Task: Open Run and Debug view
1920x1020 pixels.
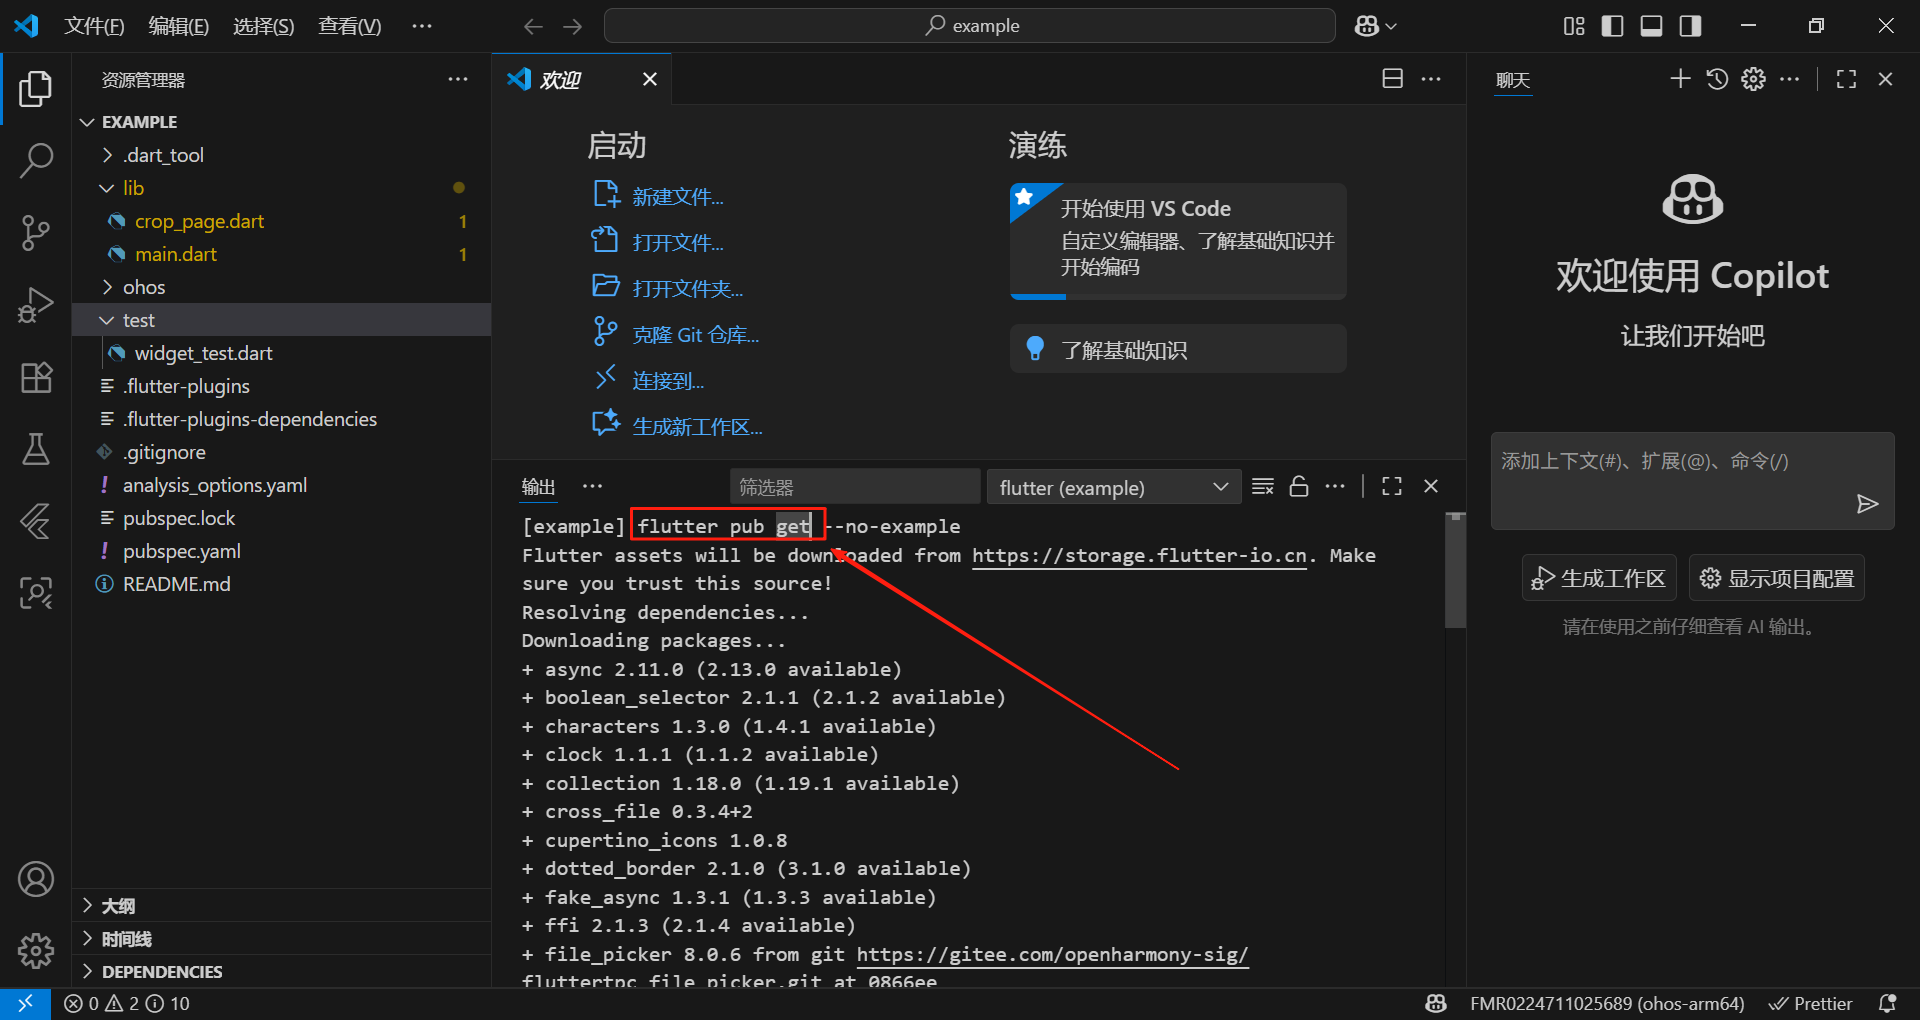Action: point(36,305)
